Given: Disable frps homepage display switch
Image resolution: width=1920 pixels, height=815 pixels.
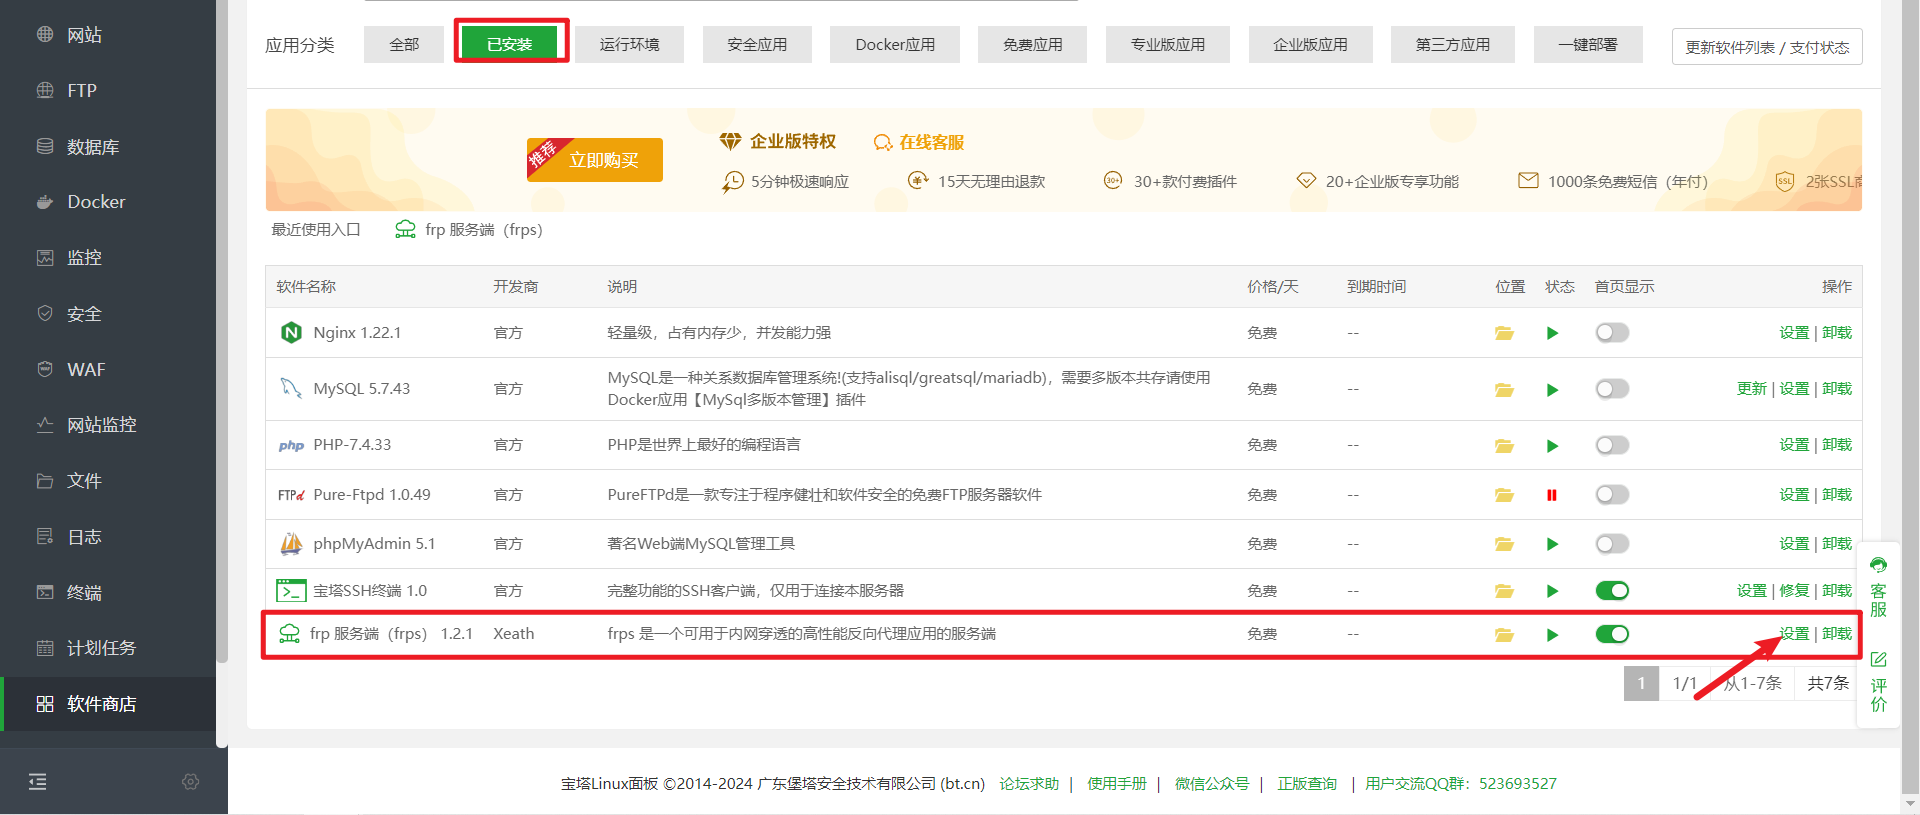Looking at the screenshot, I should pyautogui.click(x=1612, y=634).
